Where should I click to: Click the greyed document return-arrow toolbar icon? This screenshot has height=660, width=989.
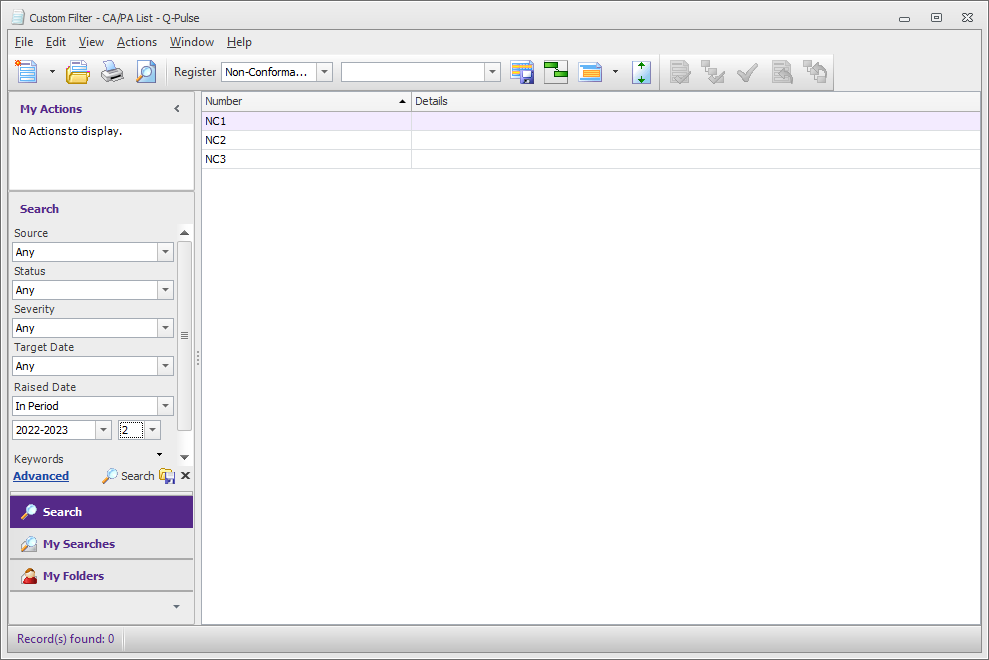(x=781, y=72)
